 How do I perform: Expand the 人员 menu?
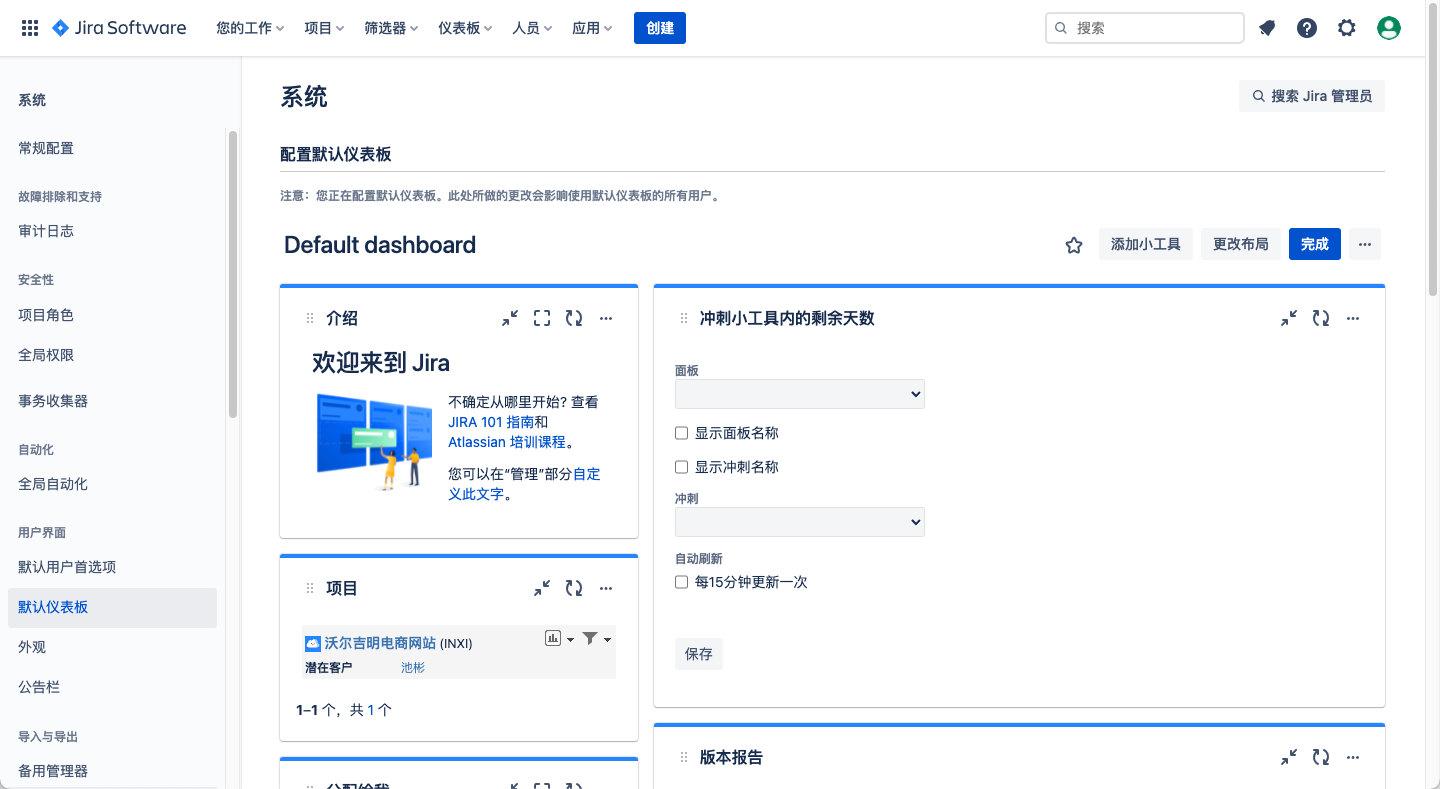[x=532, y=28]
